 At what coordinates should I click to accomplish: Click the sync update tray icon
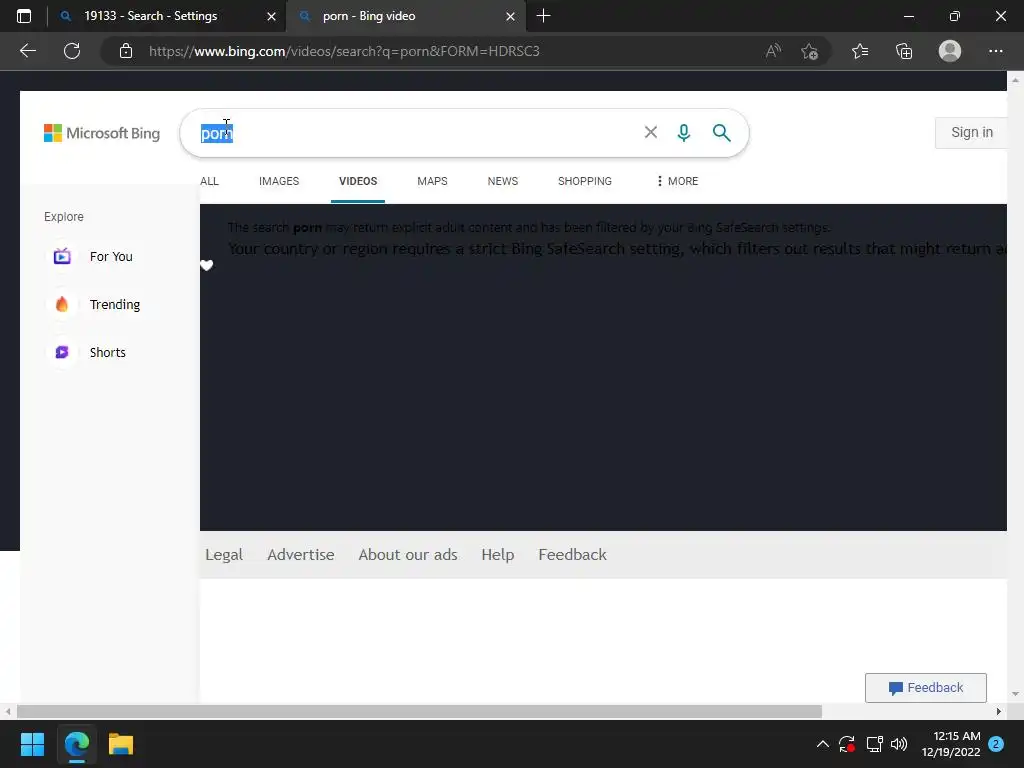pos(846,744)
